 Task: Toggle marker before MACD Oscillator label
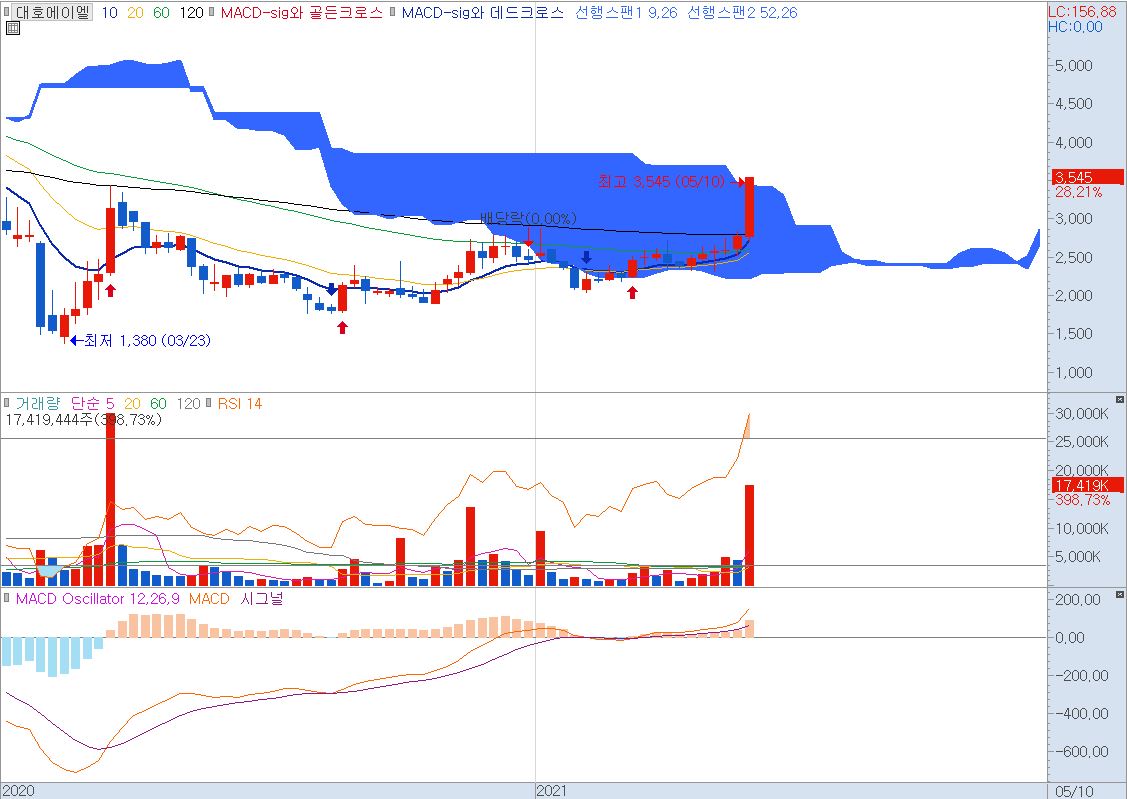(7, 598)
